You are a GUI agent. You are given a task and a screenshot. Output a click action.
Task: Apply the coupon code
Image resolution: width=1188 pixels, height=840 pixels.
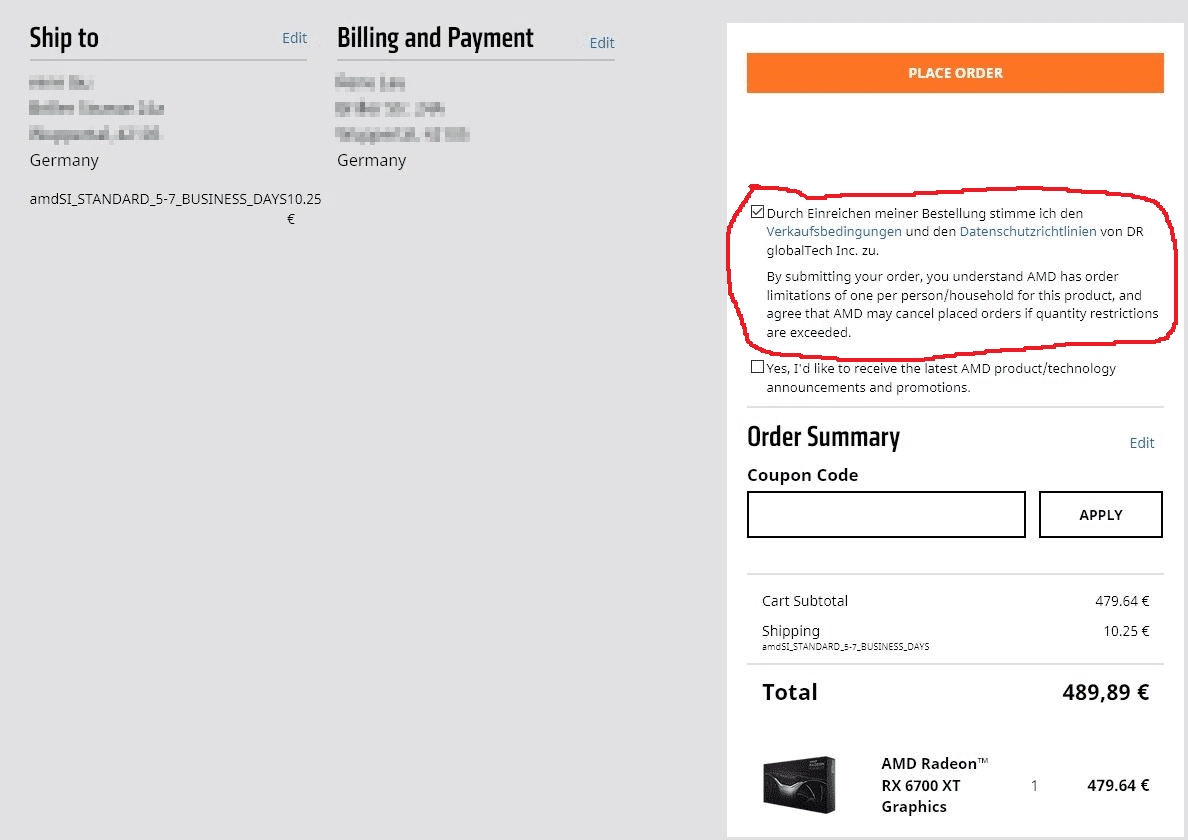tap(1100, 514)
